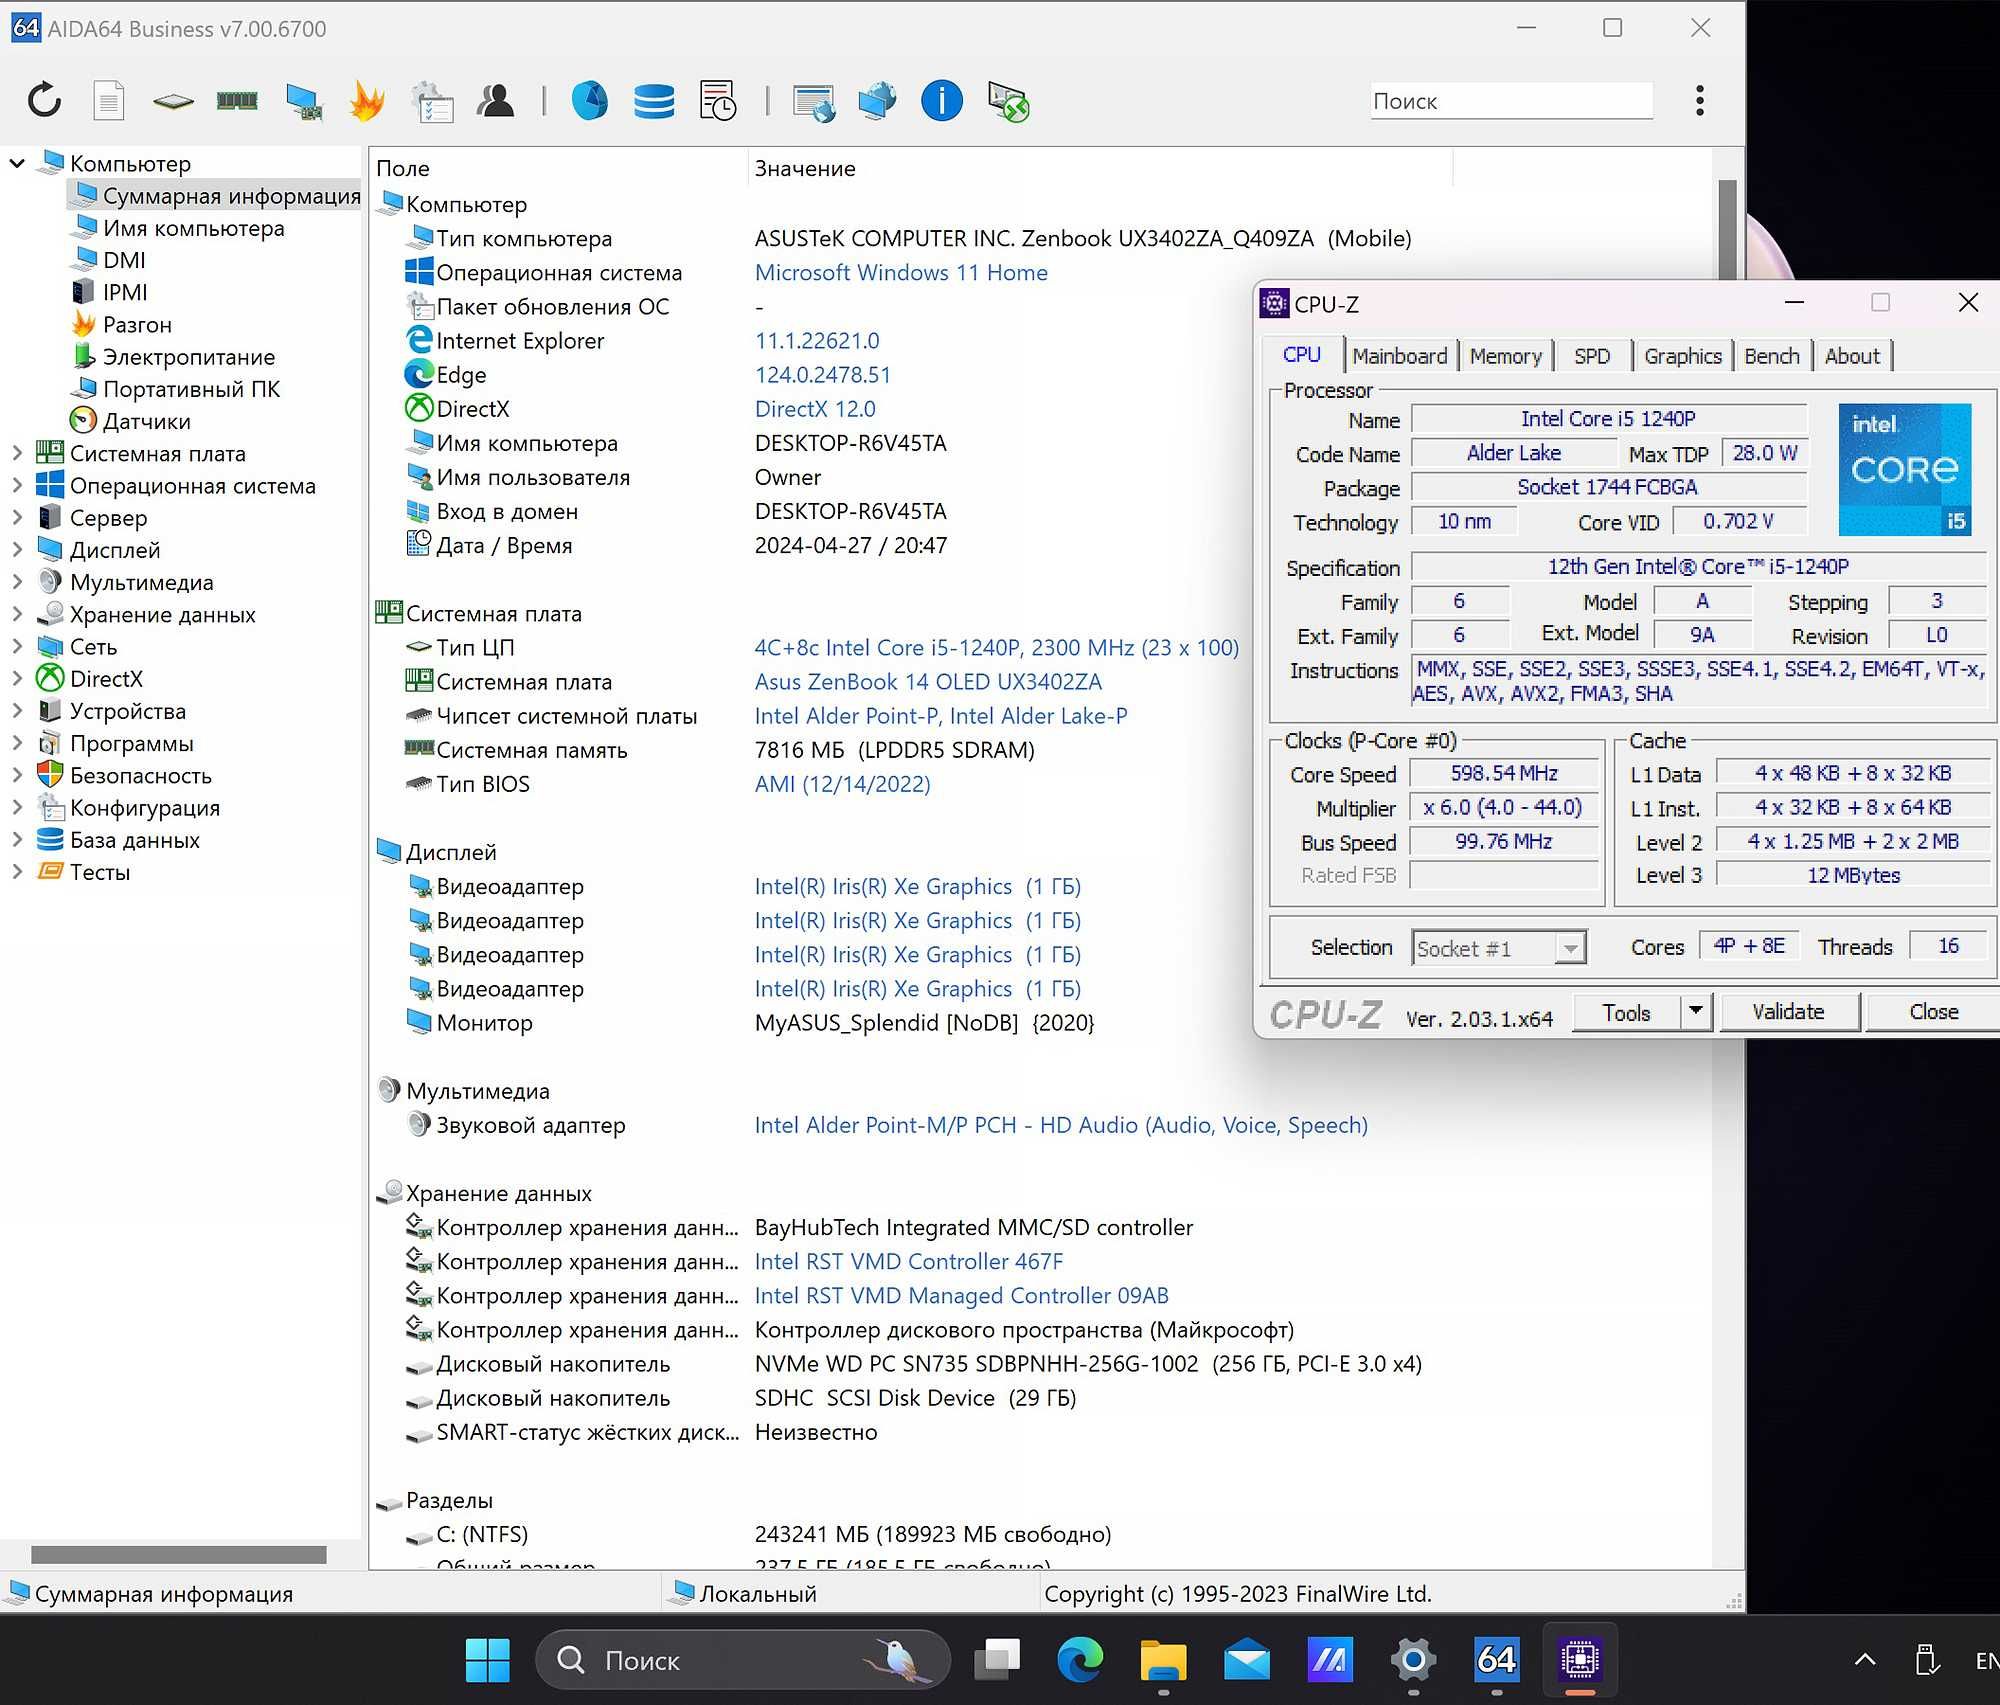Open the About tab in CPU-Z

[x=1852, y=356]
